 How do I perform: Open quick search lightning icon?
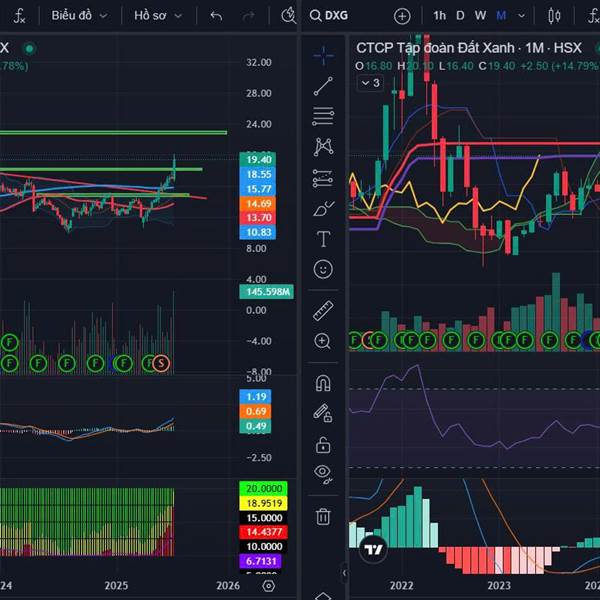[x=289, y=15]
